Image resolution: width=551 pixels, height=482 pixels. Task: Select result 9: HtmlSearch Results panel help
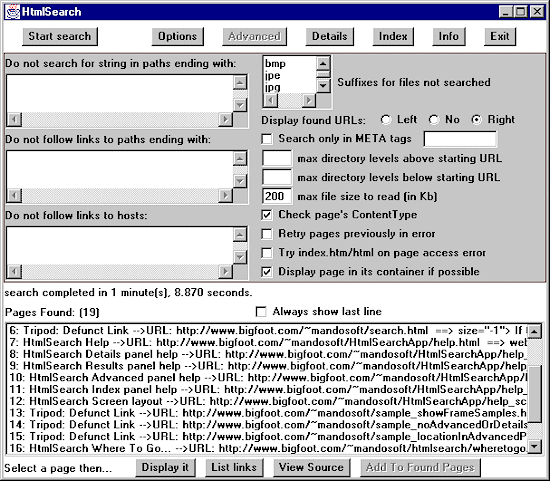(x=267, y=366)
